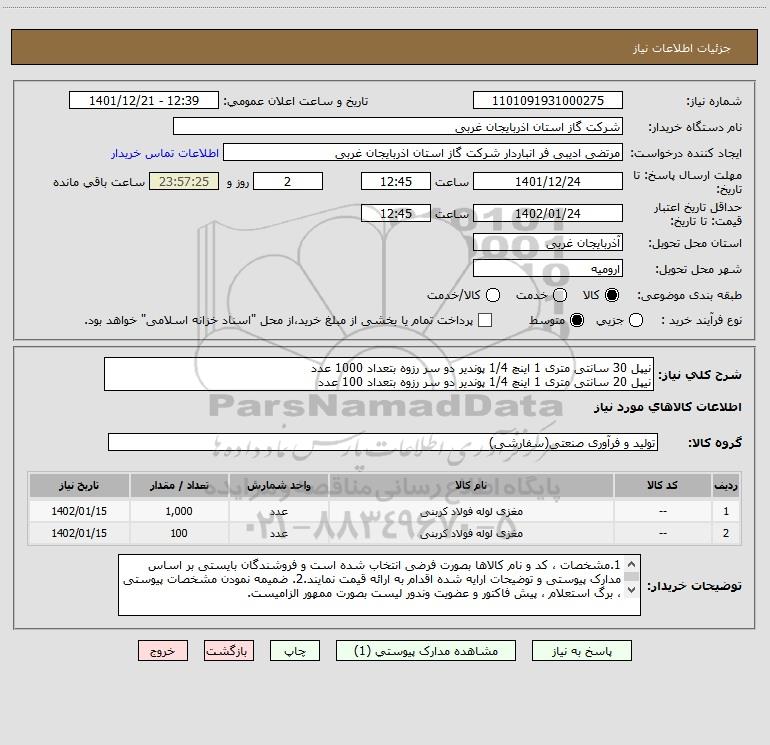770x745 pixels.
Task: Select row 2 item name مغزی لوله فولاد کربنی
Action: tap(470, 533)
